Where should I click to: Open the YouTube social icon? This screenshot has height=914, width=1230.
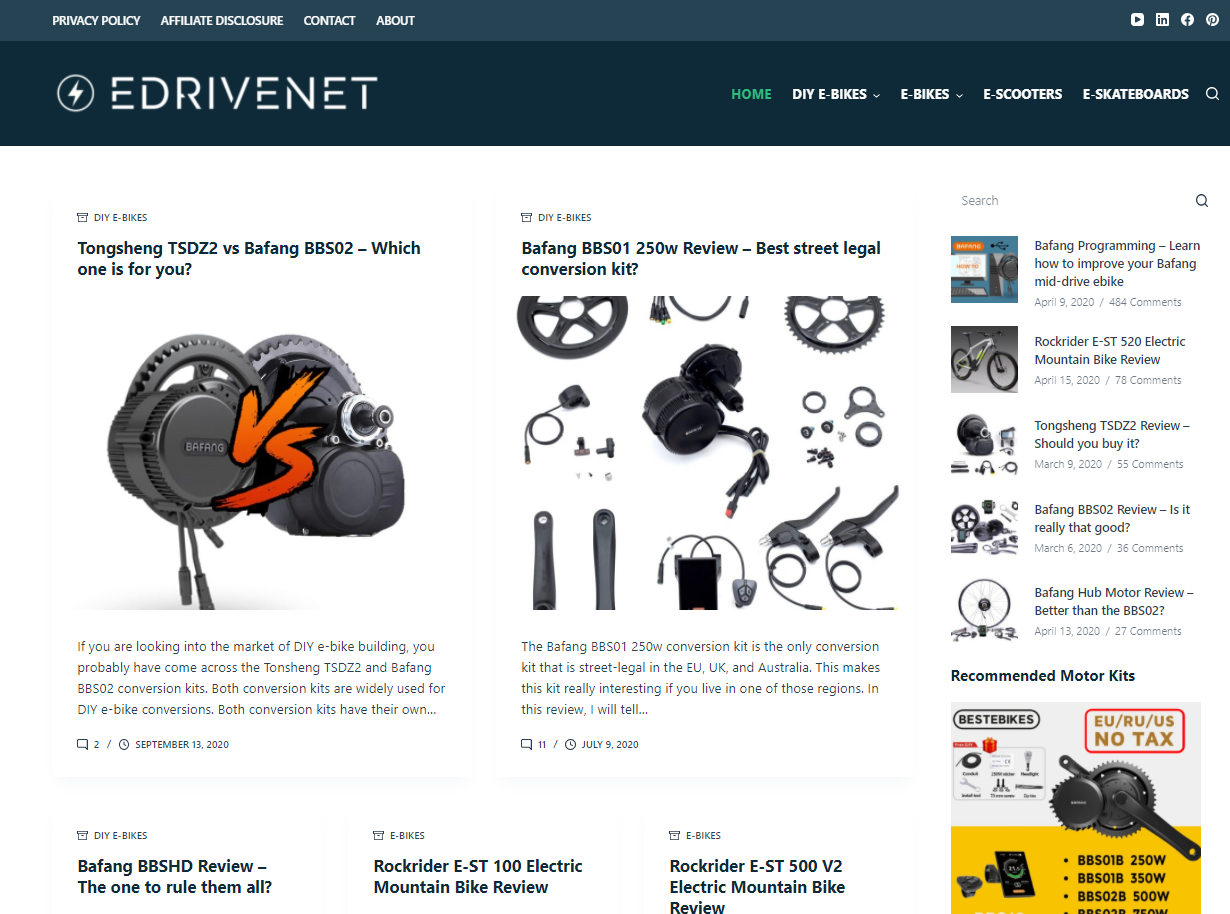(x=1137, y=20)
